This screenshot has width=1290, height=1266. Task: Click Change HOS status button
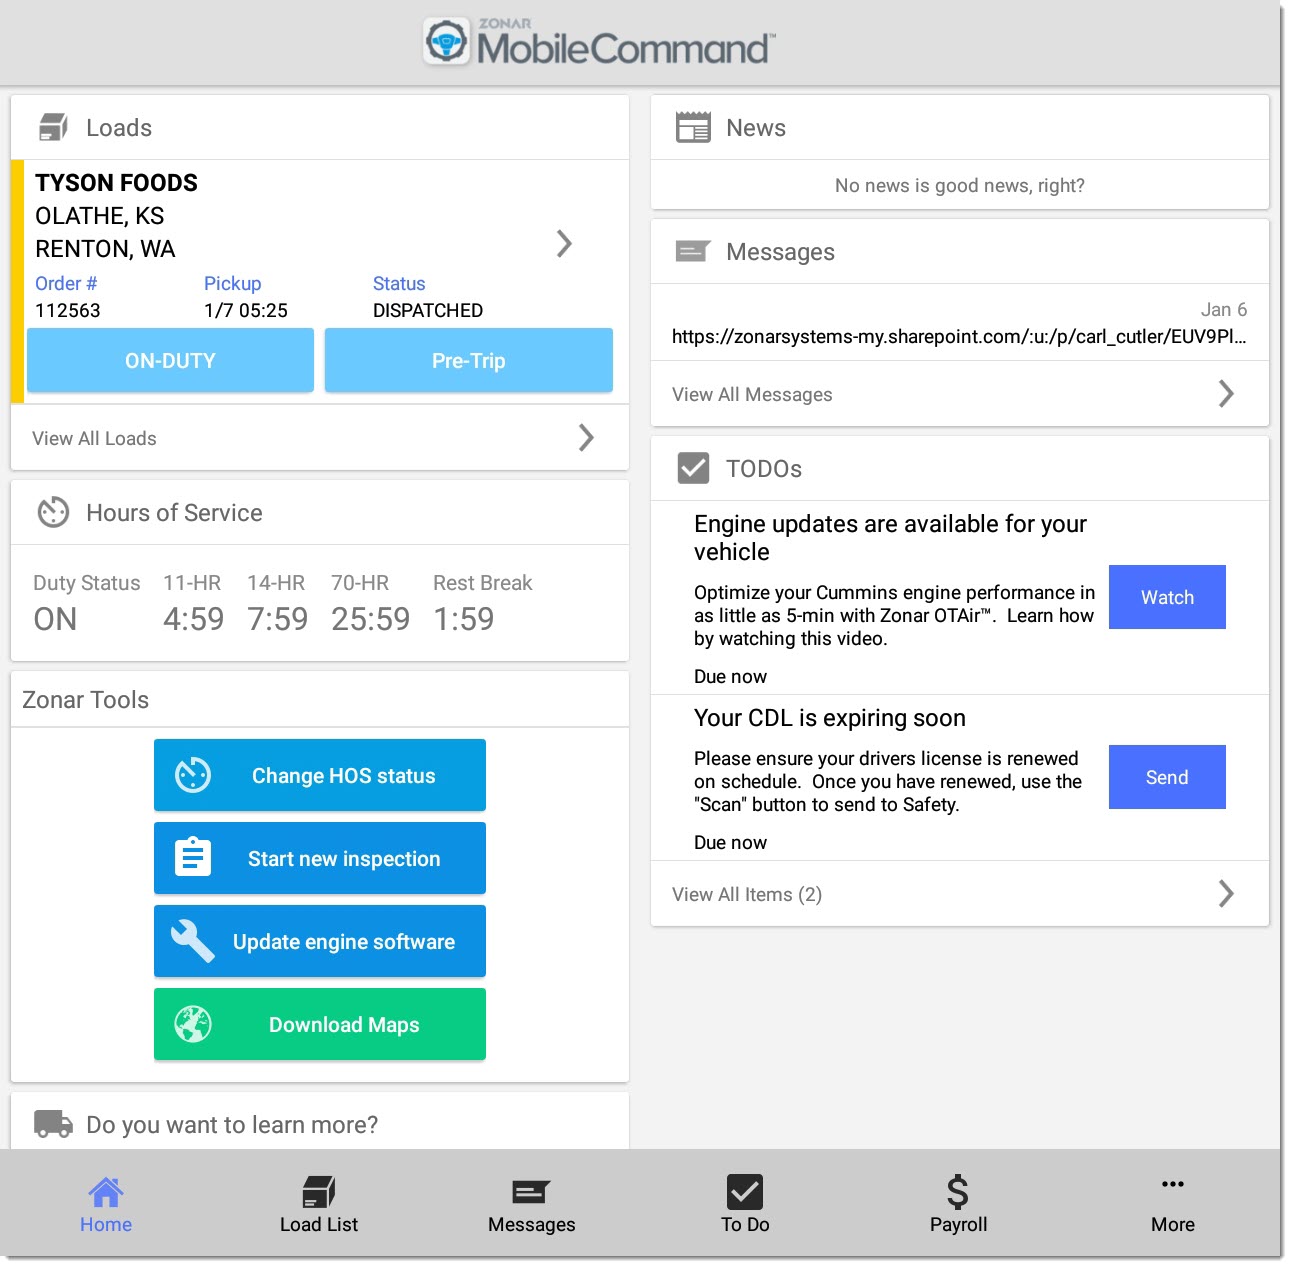tap(320, 775)
